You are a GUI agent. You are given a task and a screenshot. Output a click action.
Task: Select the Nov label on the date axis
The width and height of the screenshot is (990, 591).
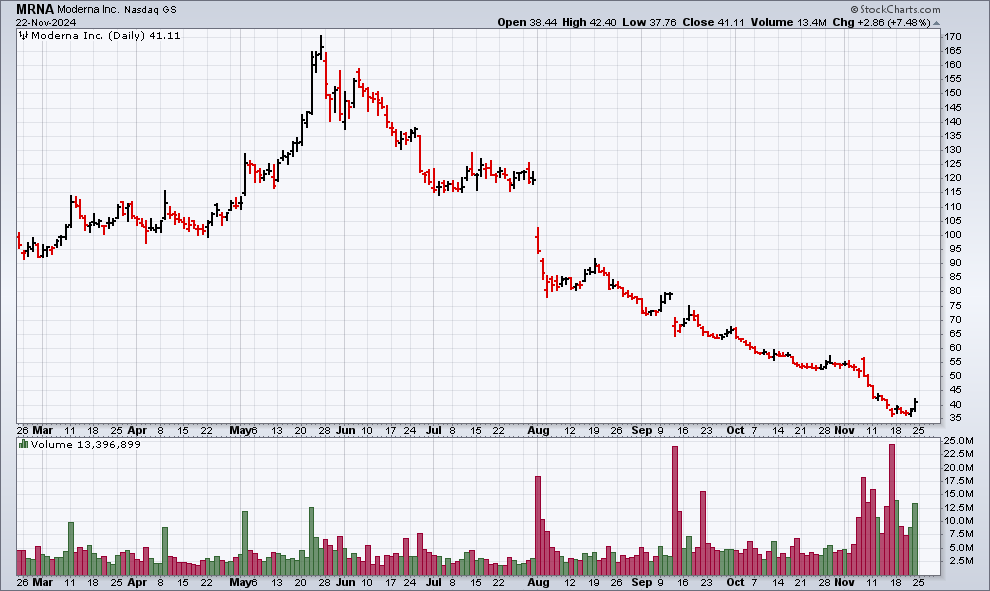(844, 430)
